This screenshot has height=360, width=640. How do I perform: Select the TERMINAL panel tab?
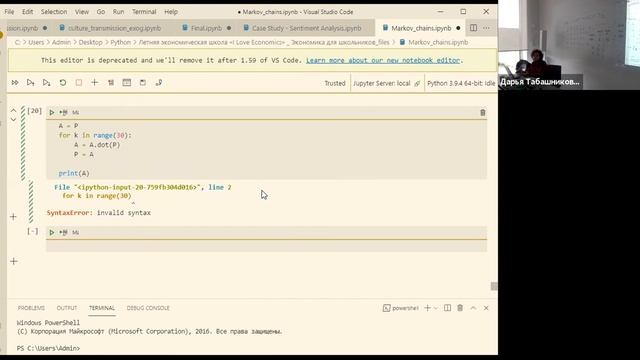102,308
